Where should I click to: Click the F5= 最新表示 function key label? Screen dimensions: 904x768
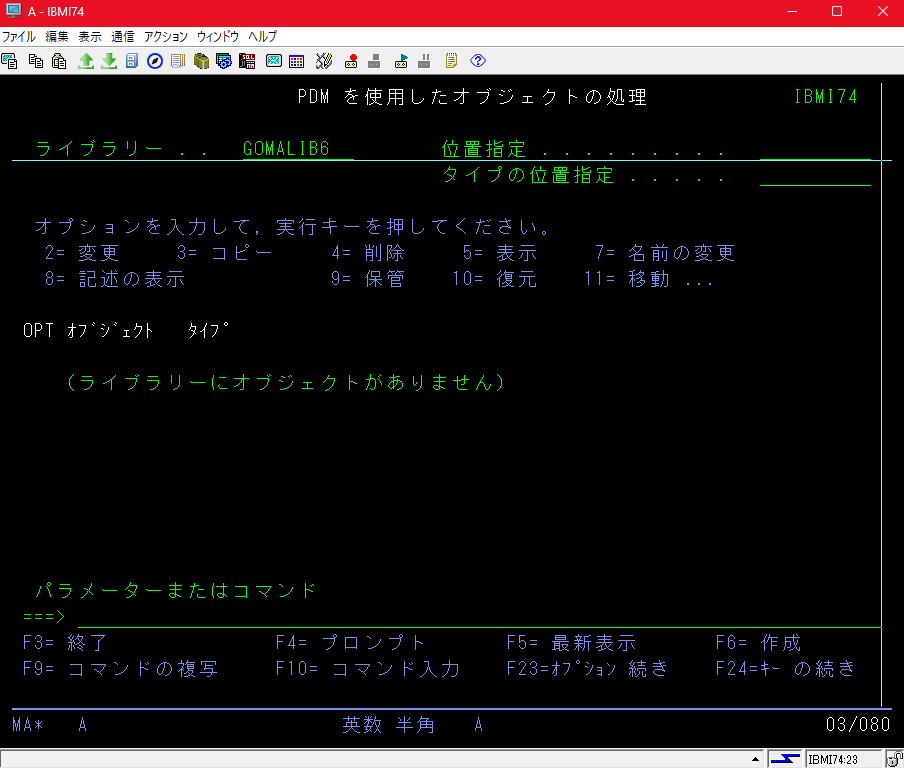(571, 642)
